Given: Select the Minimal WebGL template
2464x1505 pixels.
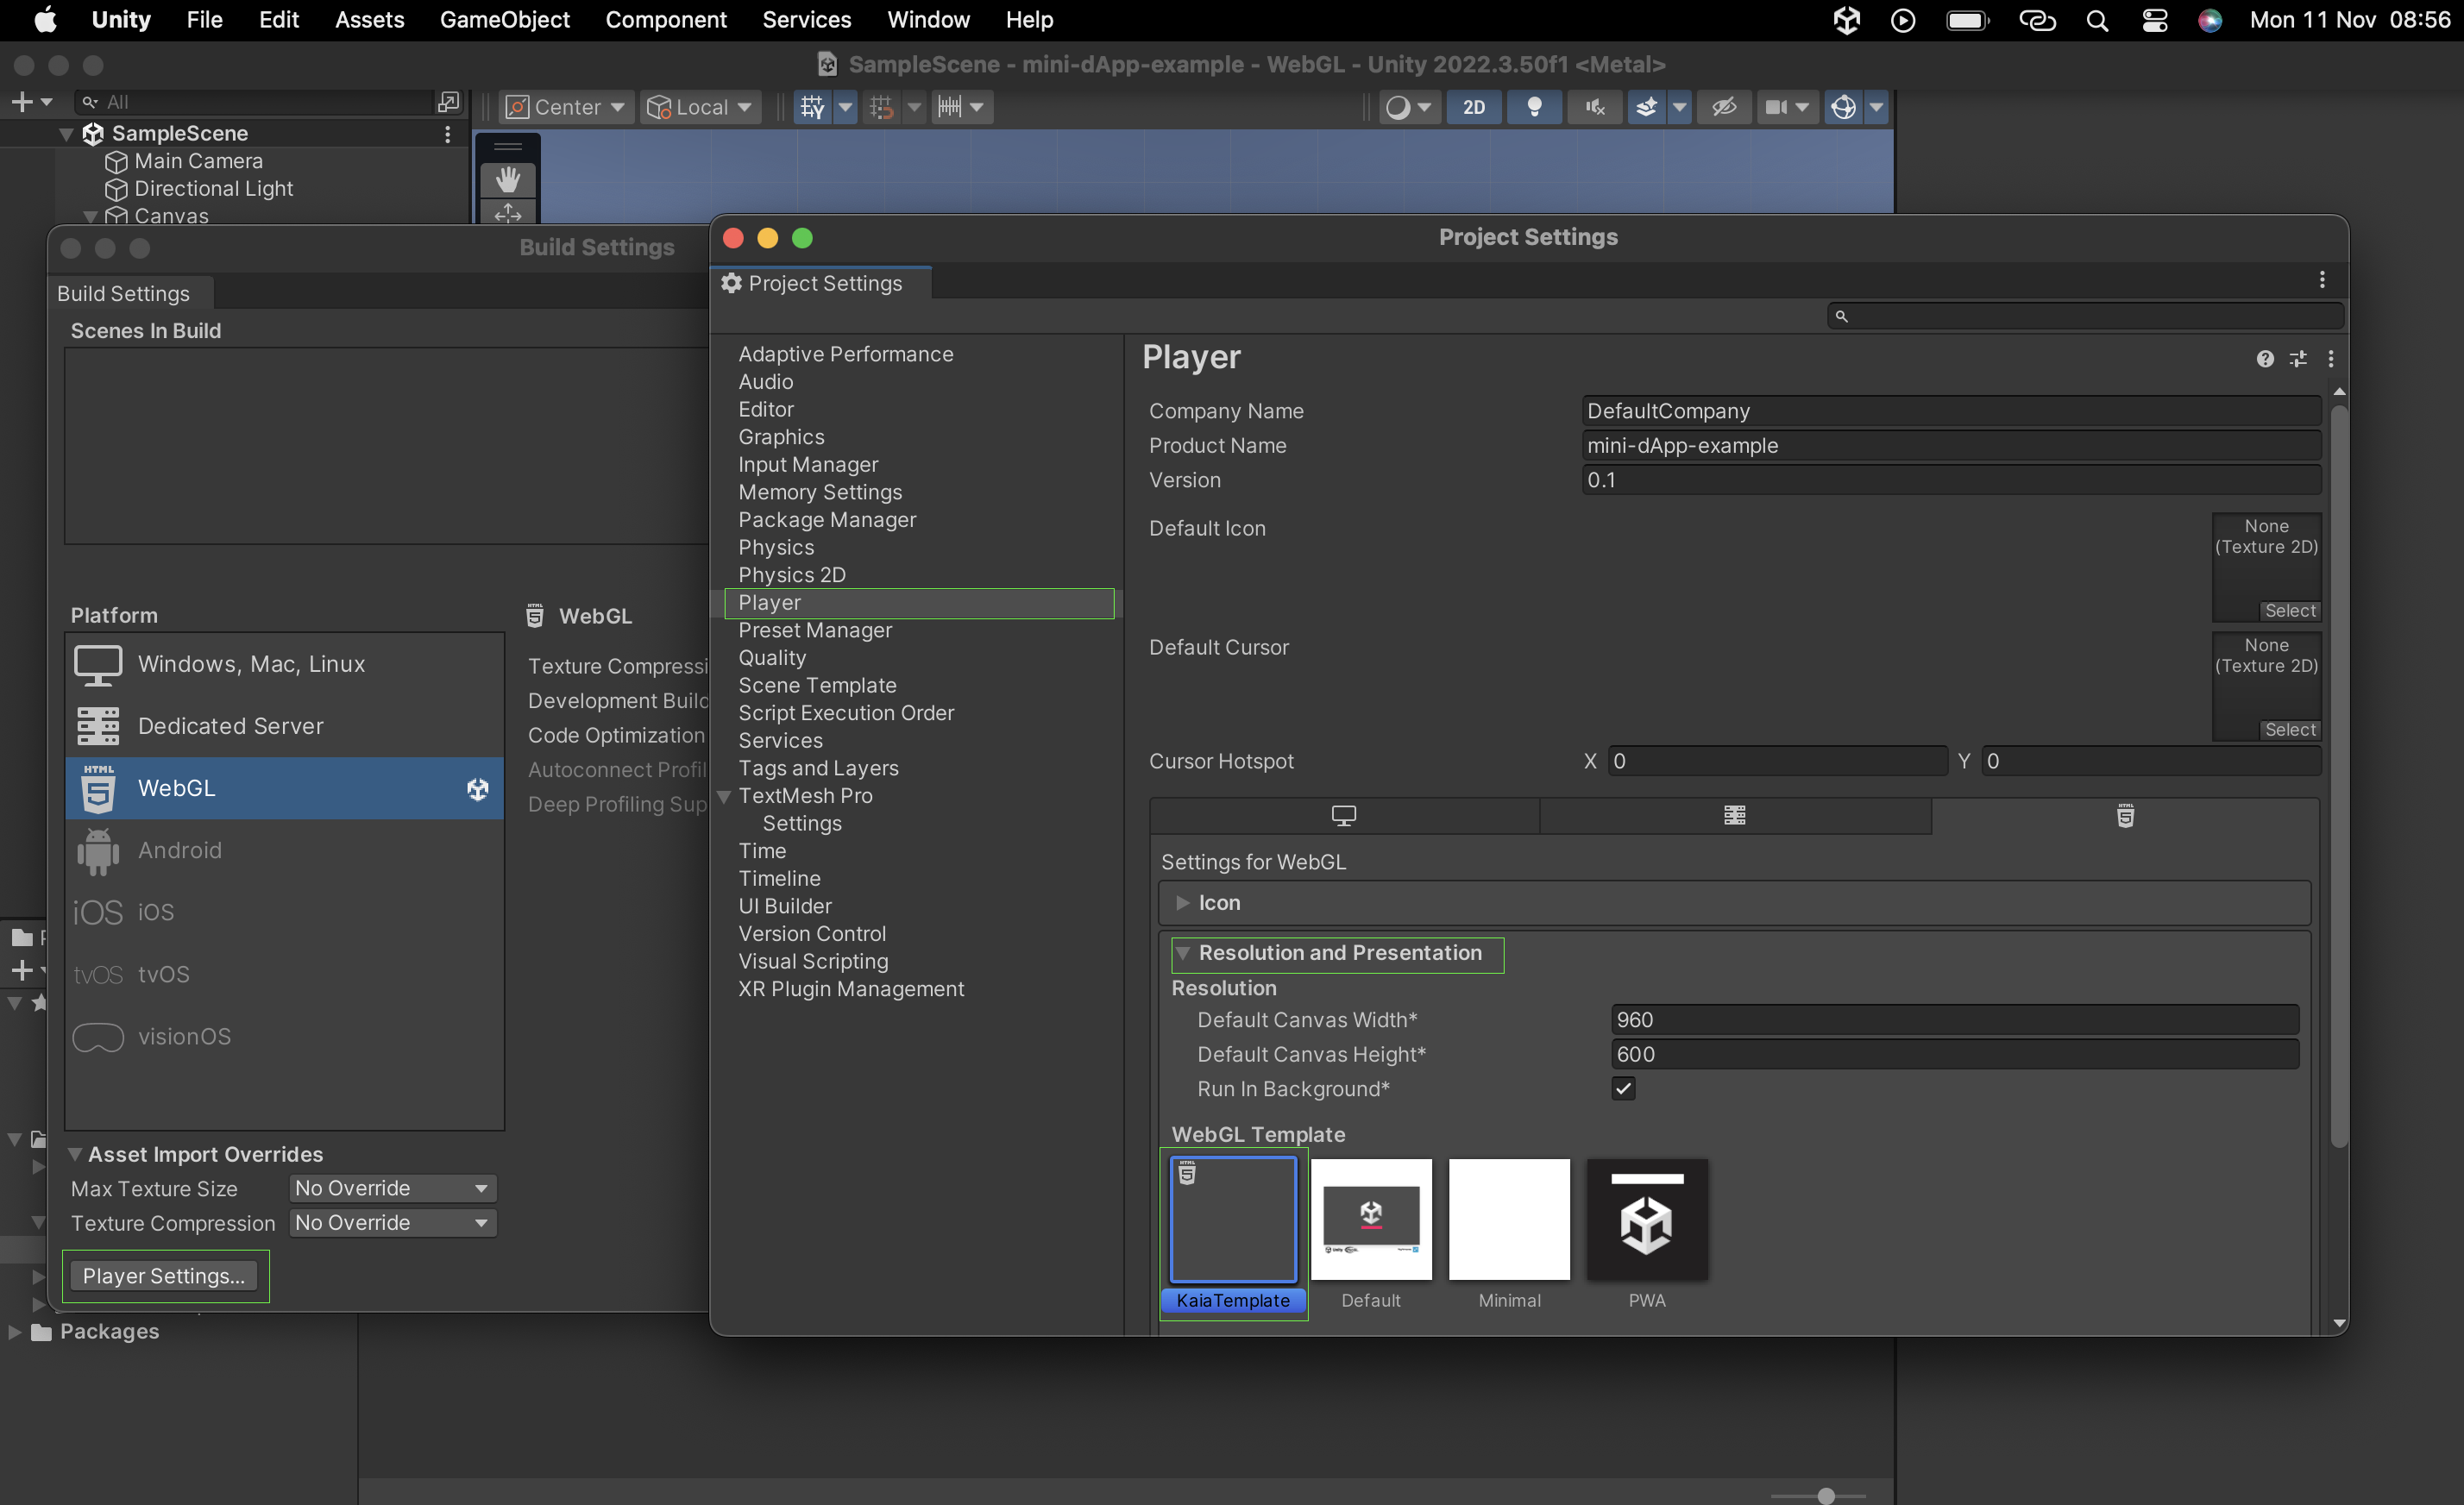Looking at the screenshot, I should click(x=1509, y=1235).
